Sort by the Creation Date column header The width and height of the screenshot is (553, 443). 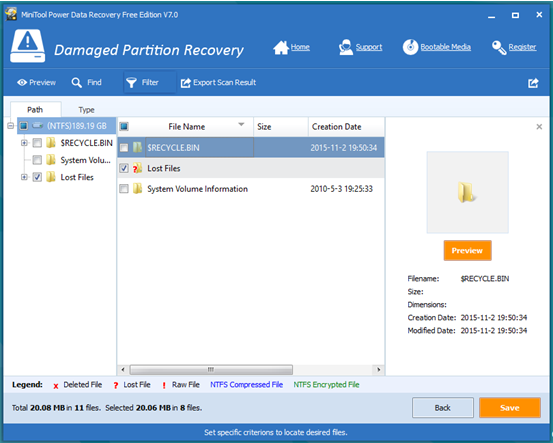pyautogui.click(x=346, y=127)
